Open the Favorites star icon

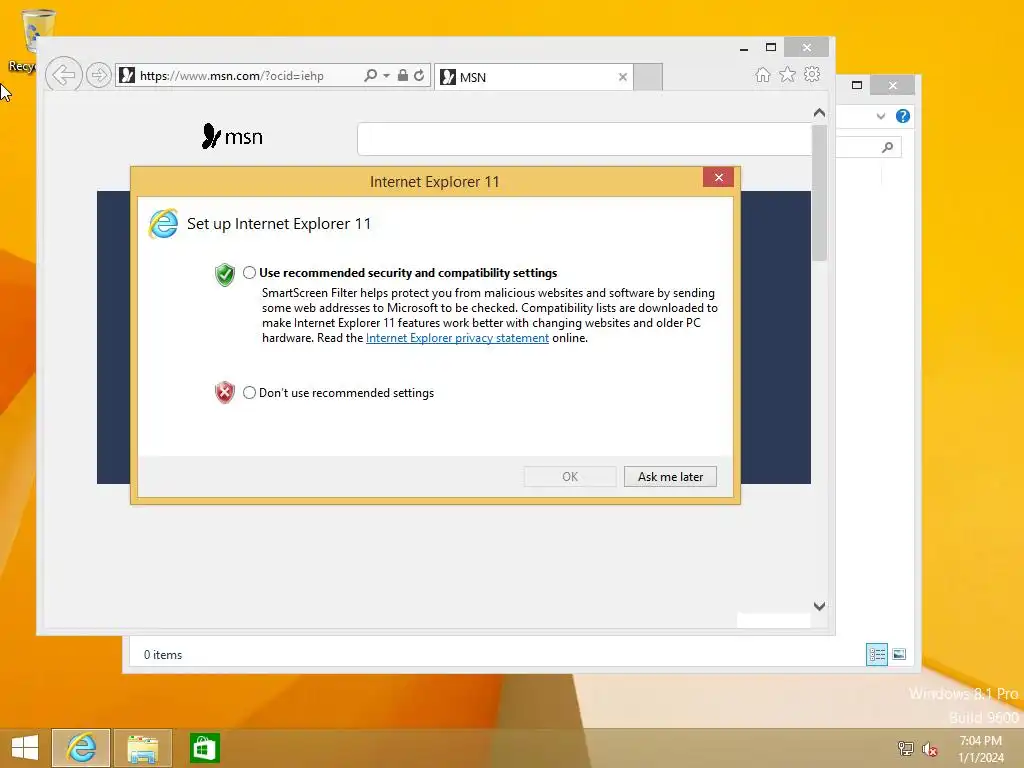(x=788, y=75)
